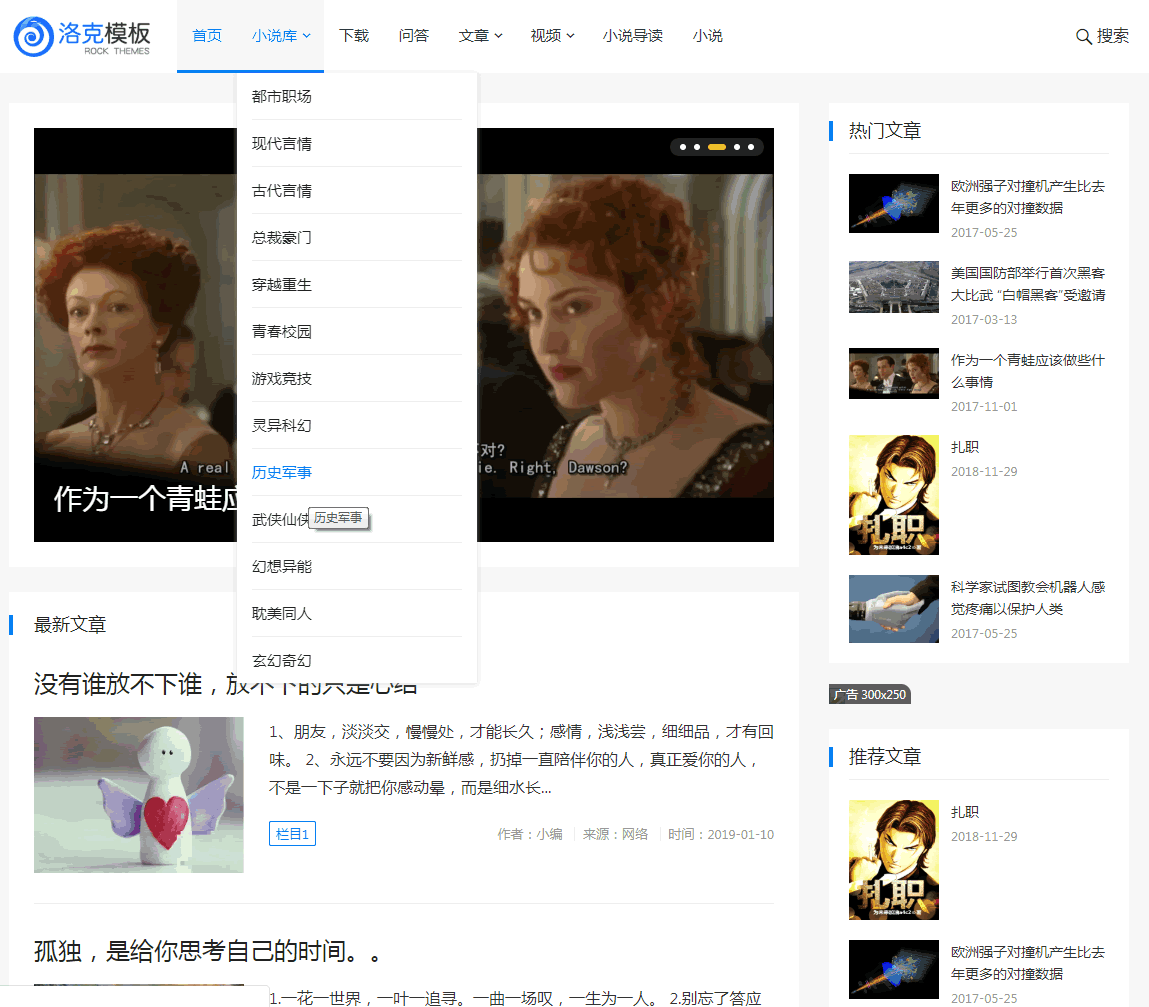Open 美国国防部举行首次黑客大比武 article
Image resolution: width=1149 pixels, height=1007 pixels.
tap(1027, 284)
